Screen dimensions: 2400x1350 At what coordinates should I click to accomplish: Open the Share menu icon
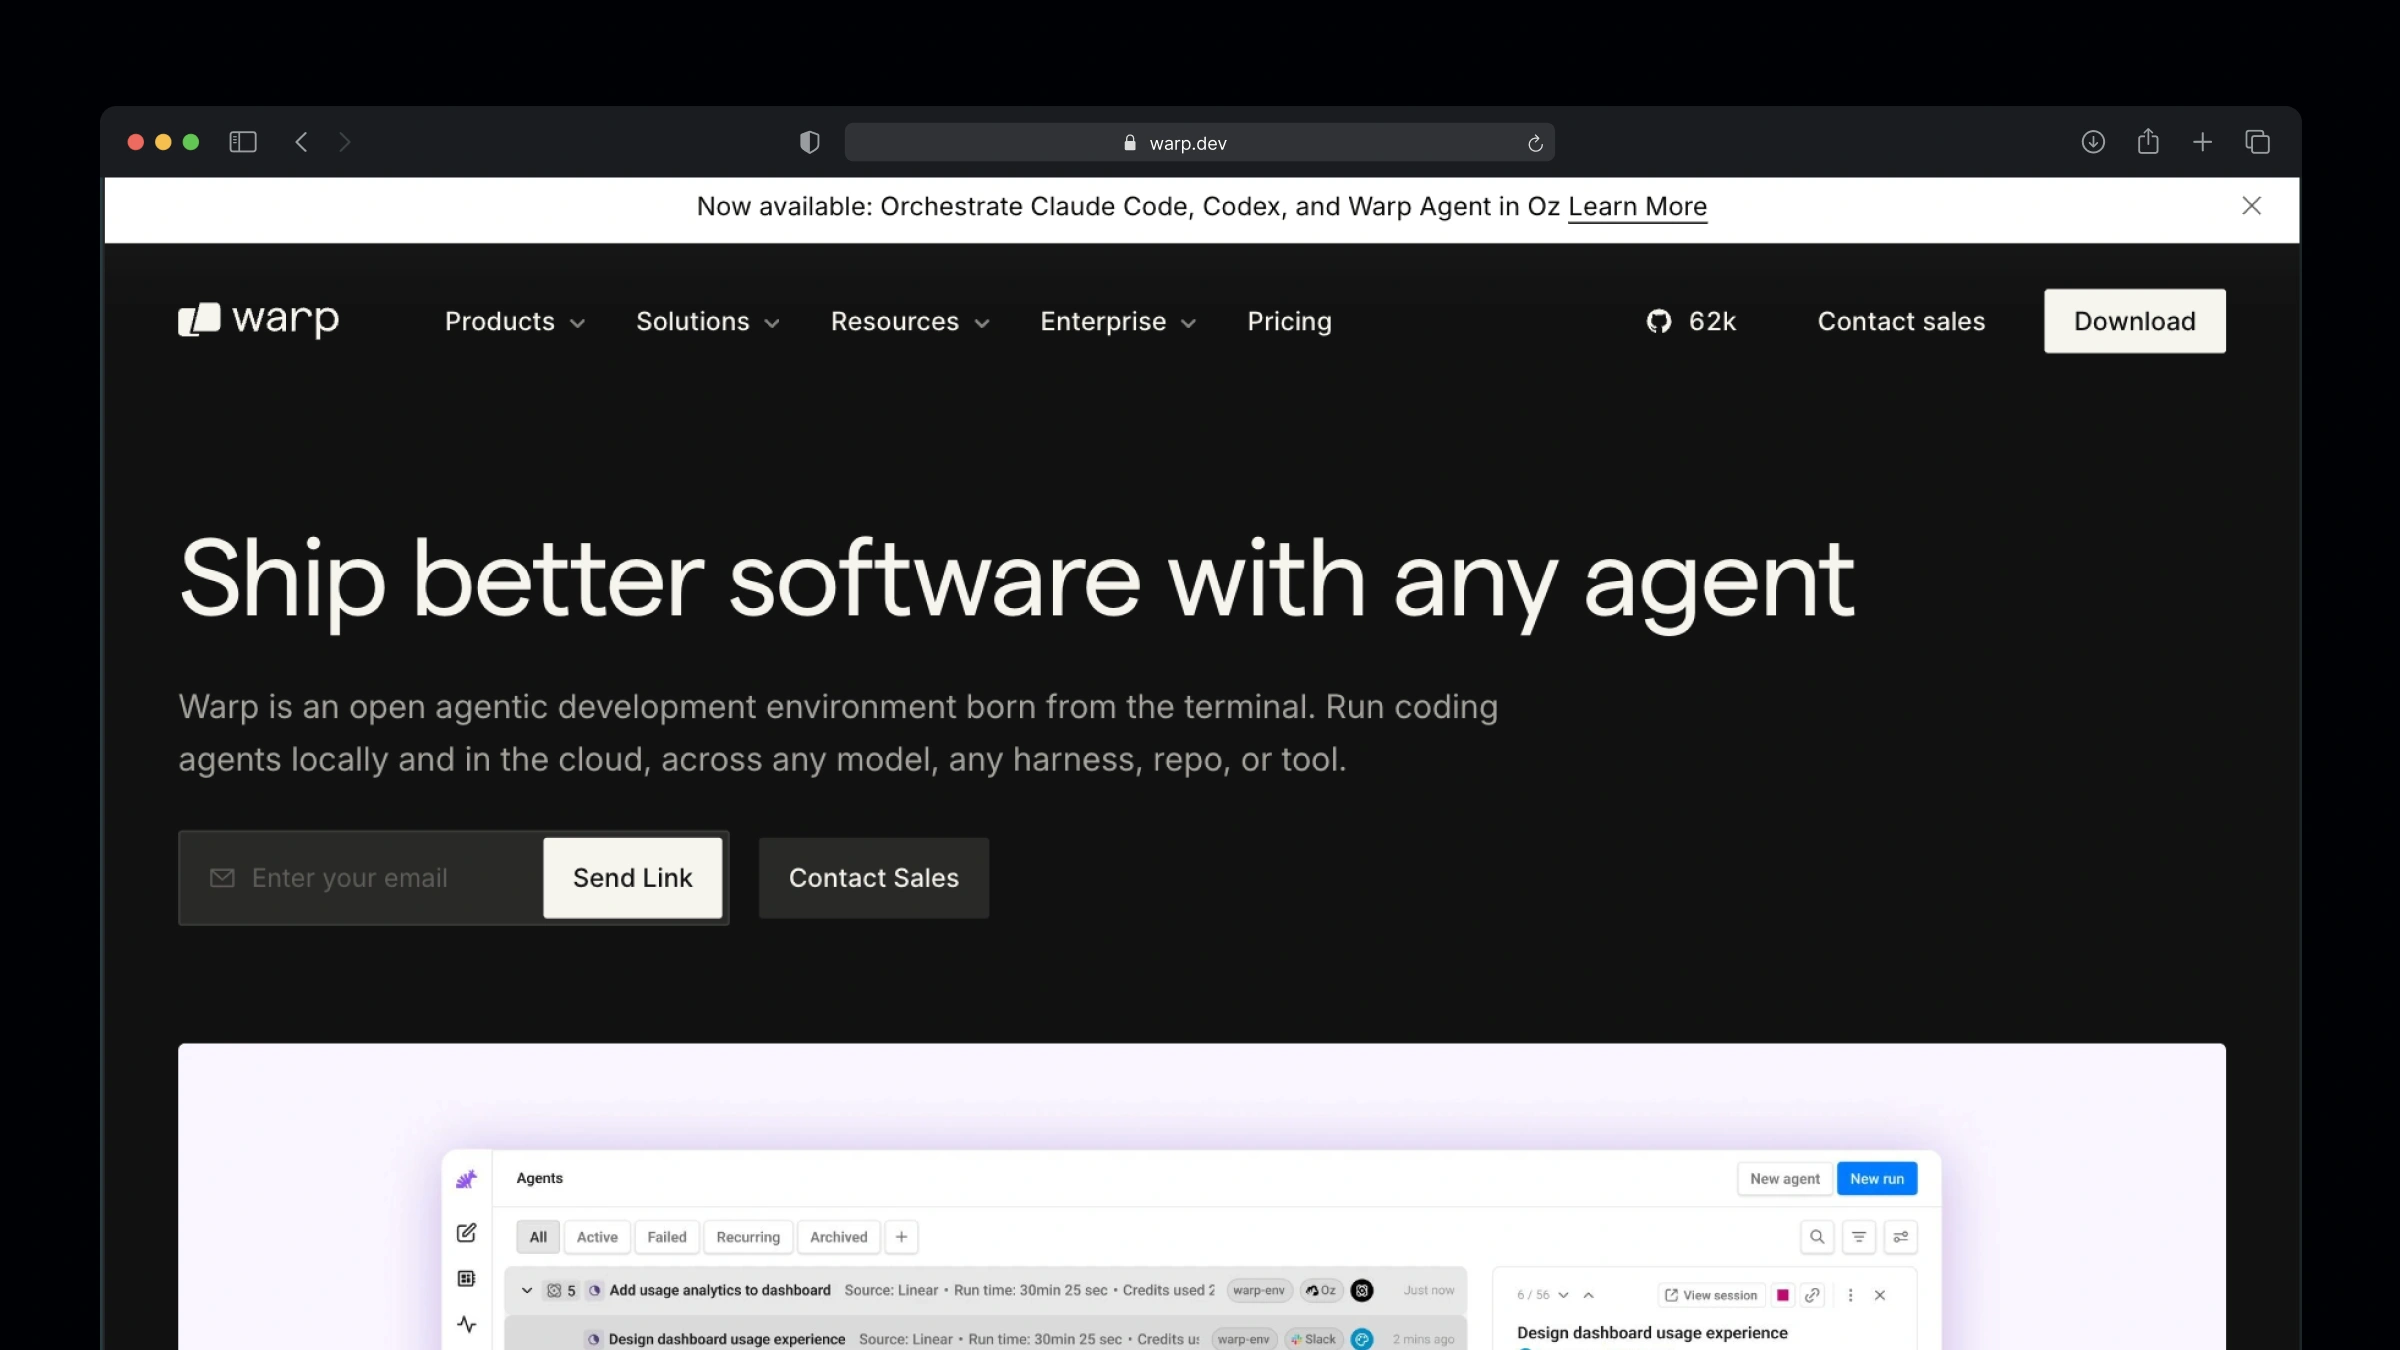click(2148, 141)
